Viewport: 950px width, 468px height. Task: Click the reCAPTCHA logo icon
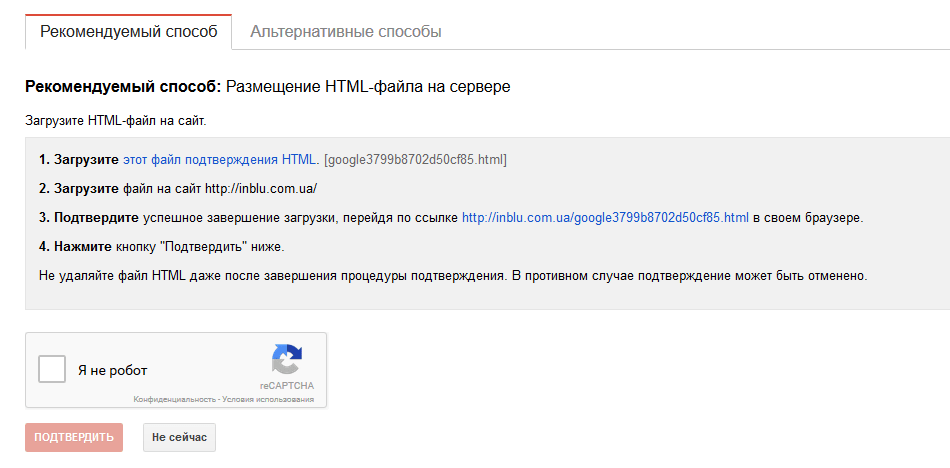(x=287, y=359)
